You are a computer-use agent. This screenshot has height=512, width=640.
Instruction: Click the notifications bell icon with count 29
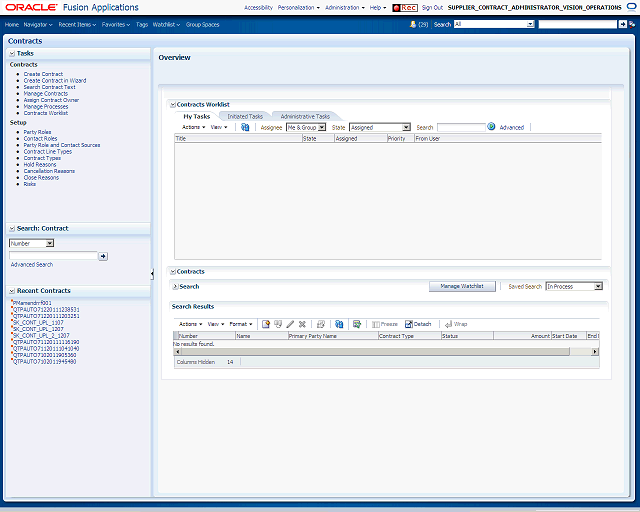coord(413,24)
